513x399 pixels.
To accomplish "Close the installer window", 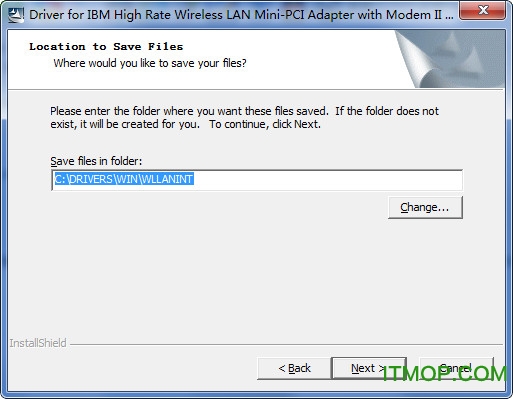I will click(482, 11).
